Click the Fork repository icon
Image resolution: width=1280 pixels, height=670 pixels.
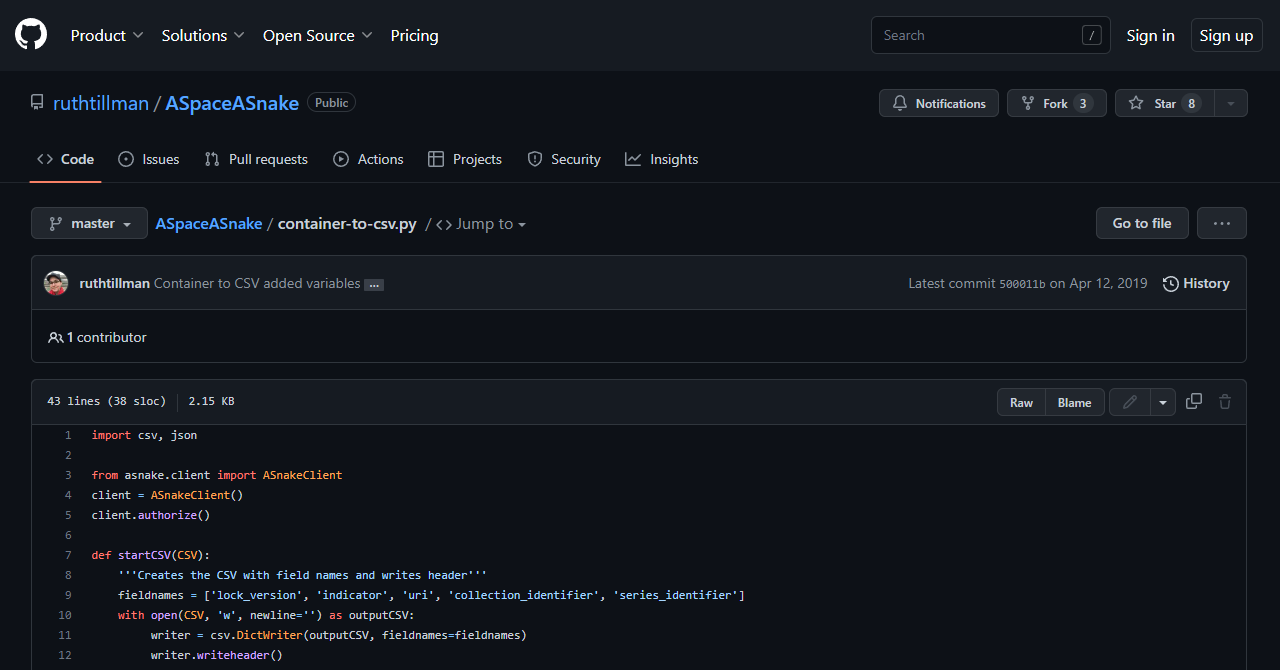click(x=1026, y=103)
